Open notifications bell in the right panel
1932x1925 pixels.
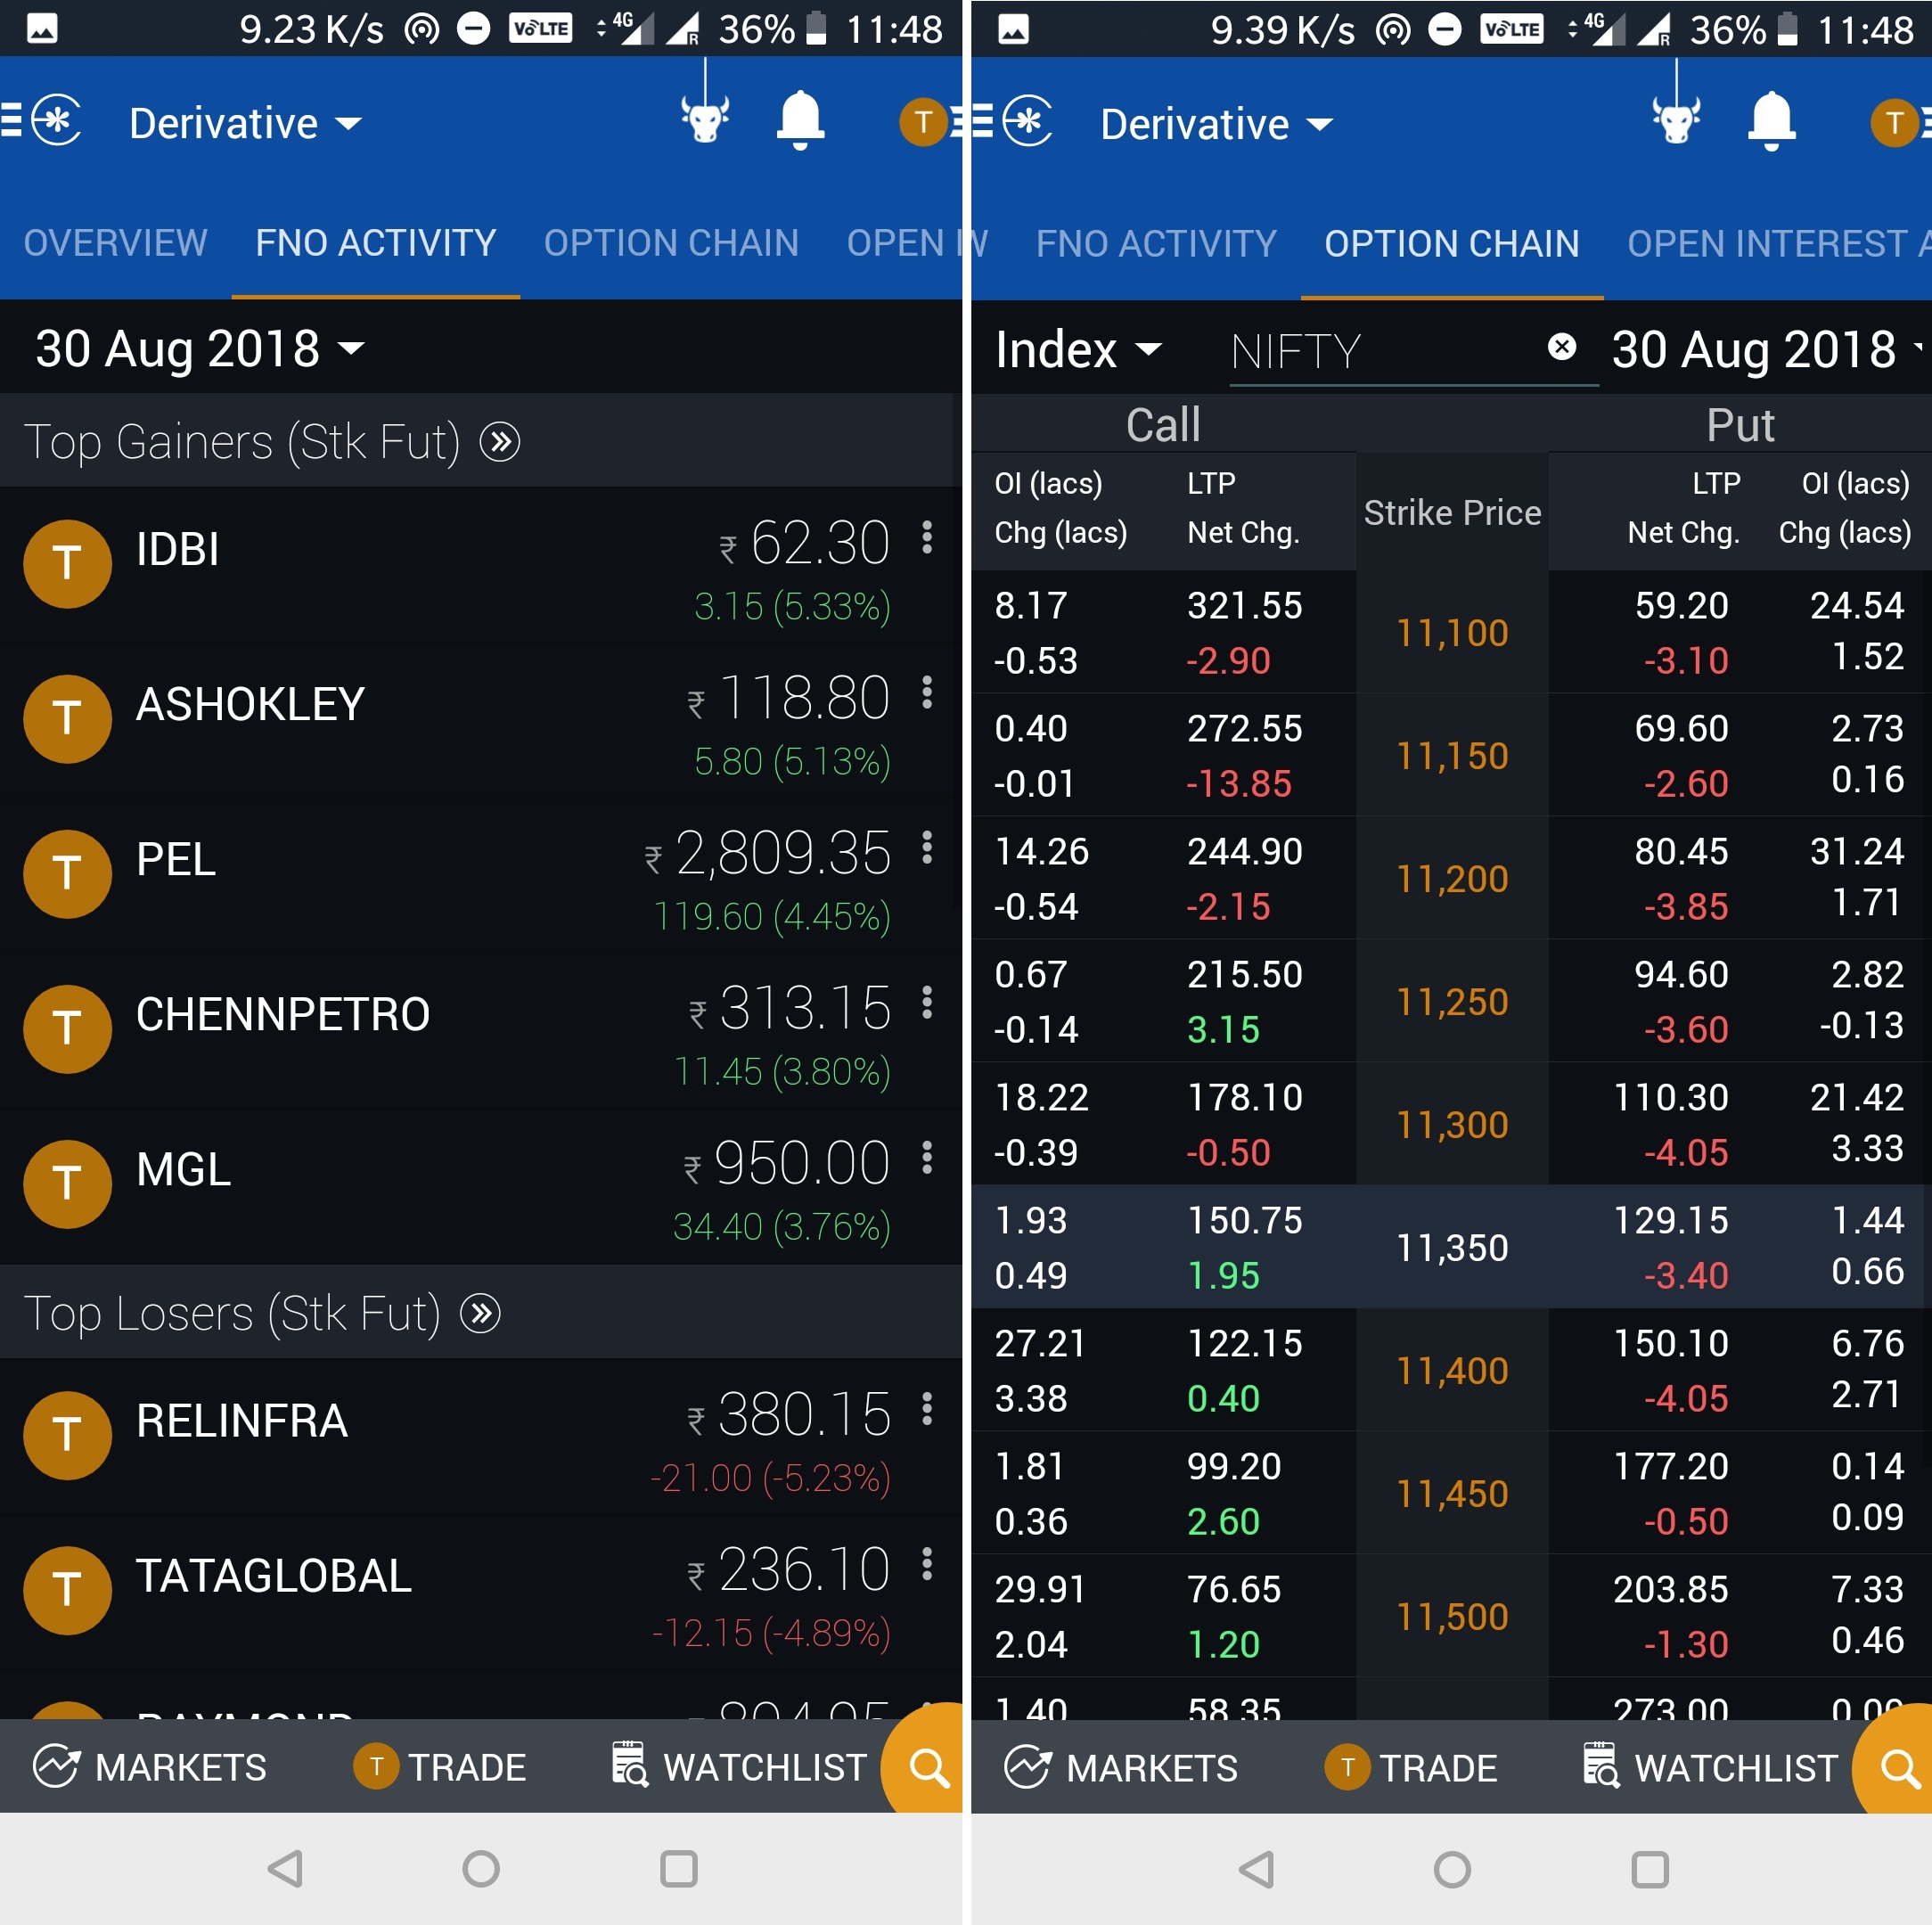point(1771,120)
